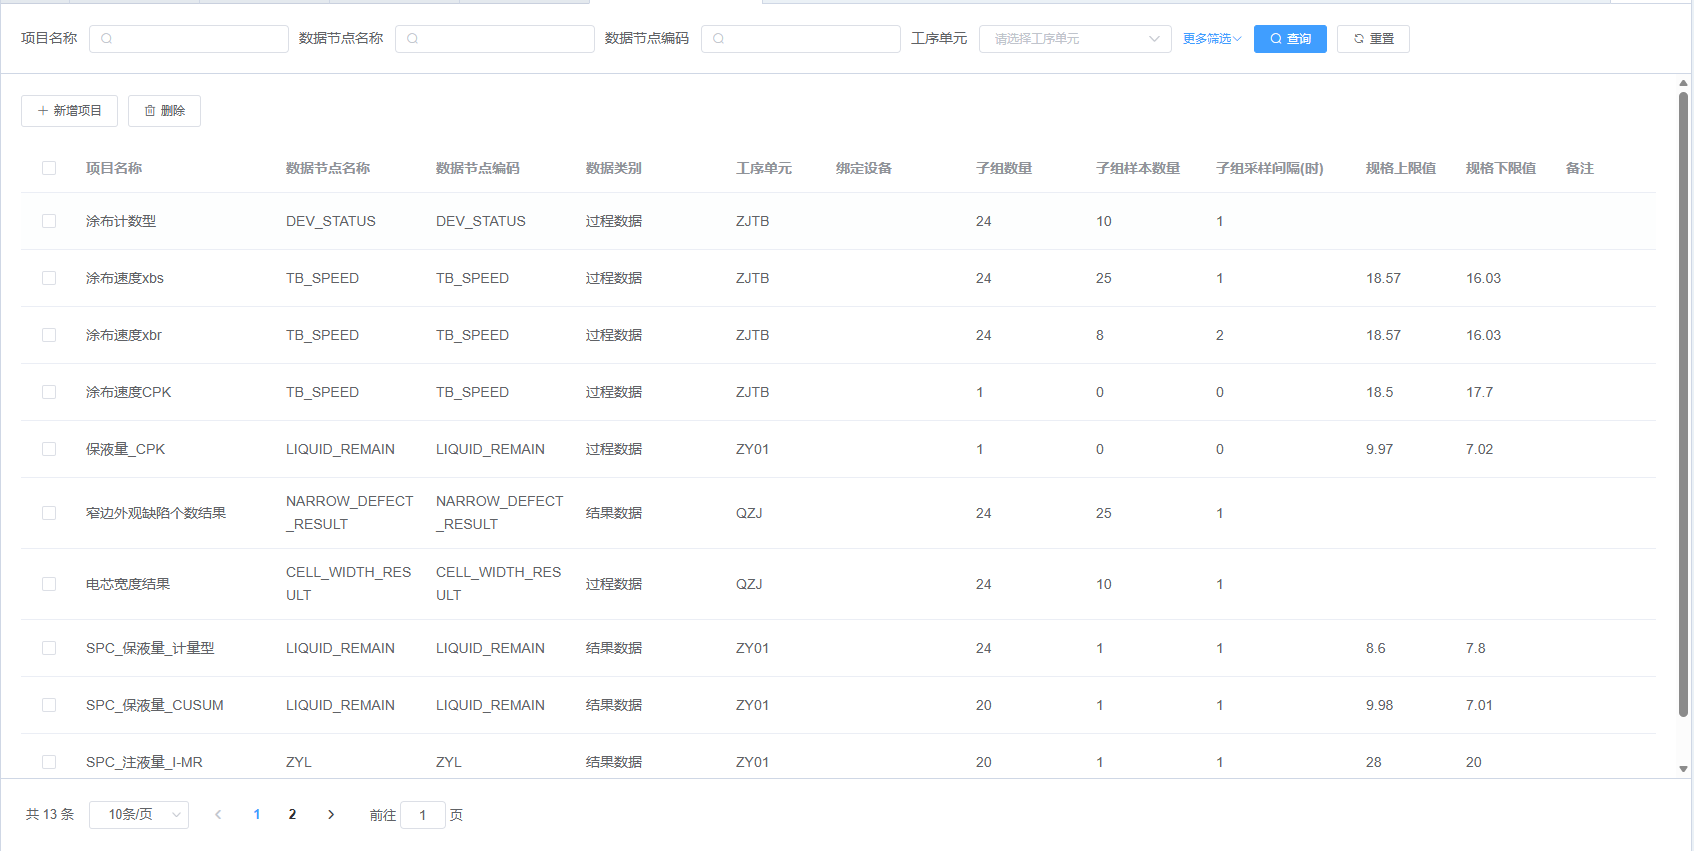Click scrollbar down arrow
Viewport: 1694px width, 851px height.
1683,769
